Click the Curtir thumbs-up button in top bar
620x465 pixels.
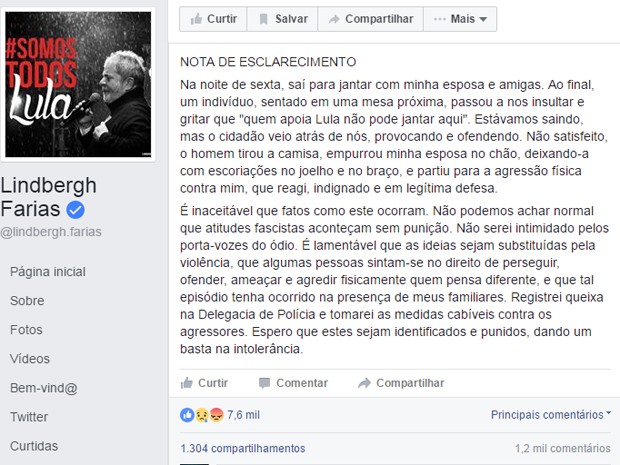[x=213, y=19]
